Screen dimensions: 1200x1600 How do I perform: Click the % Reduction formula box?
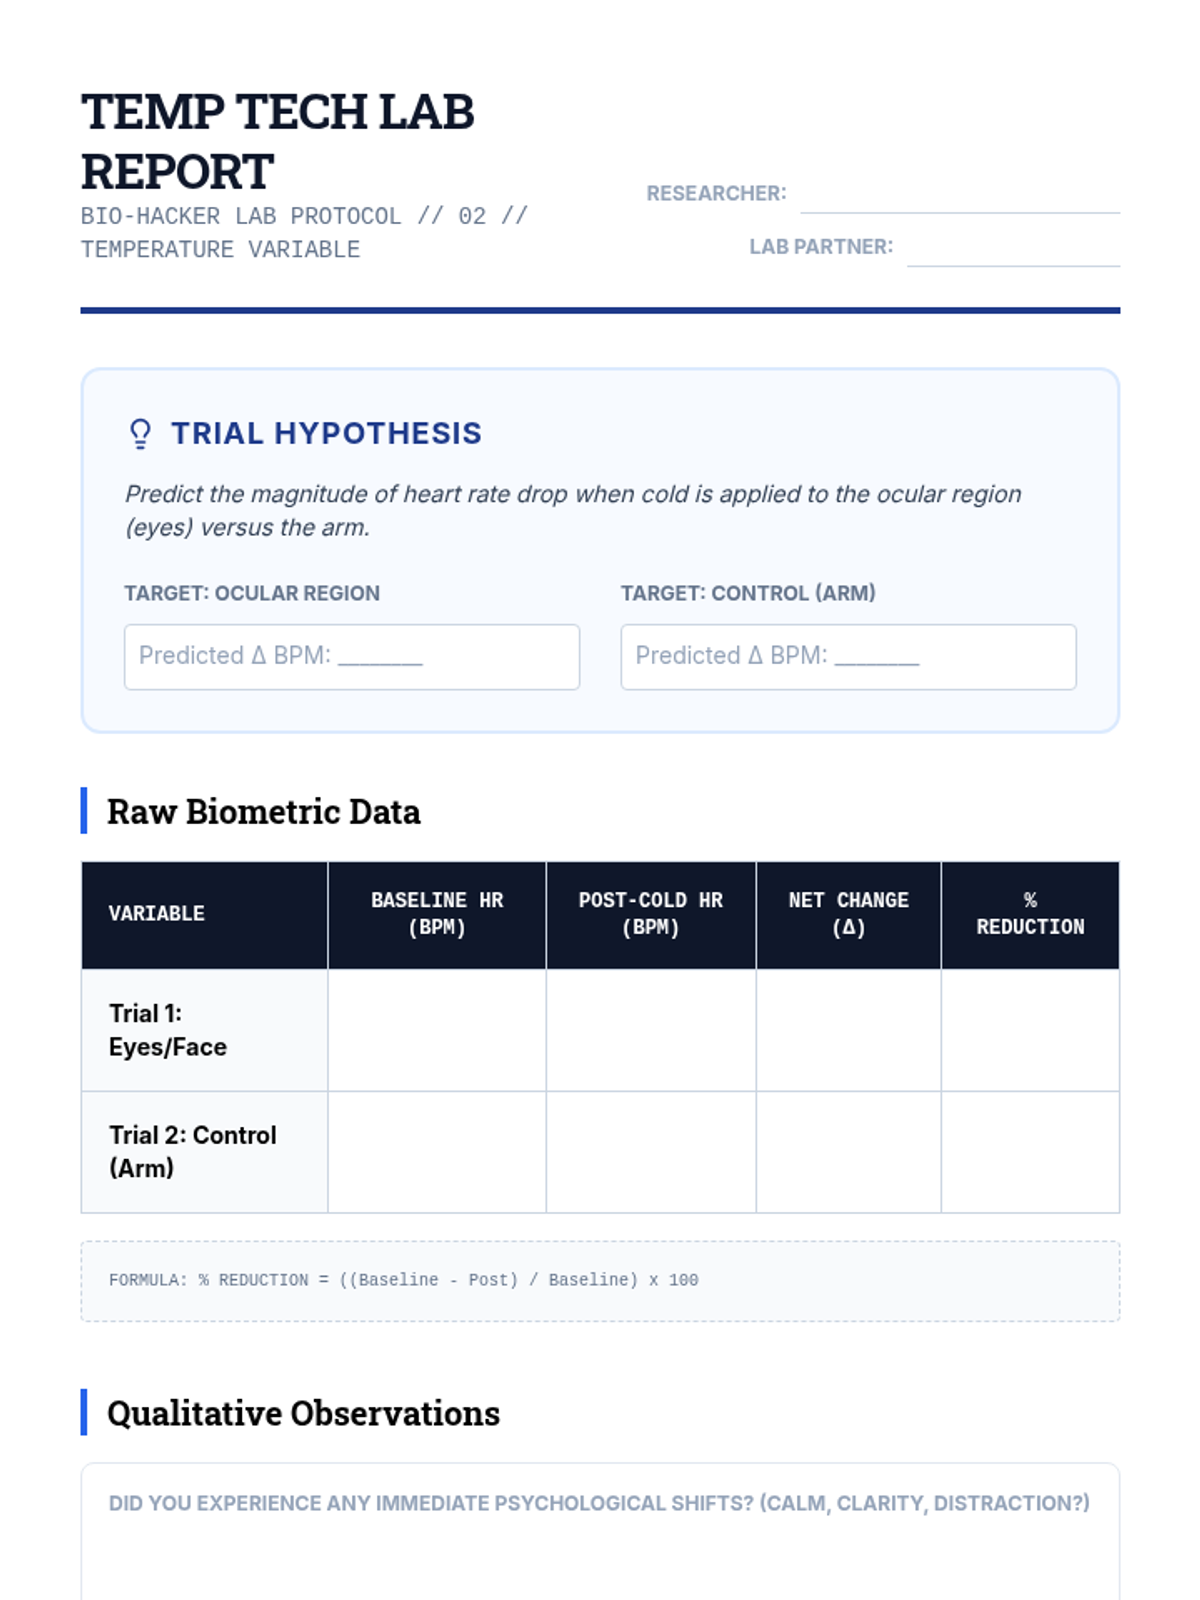click(600, 1281)
